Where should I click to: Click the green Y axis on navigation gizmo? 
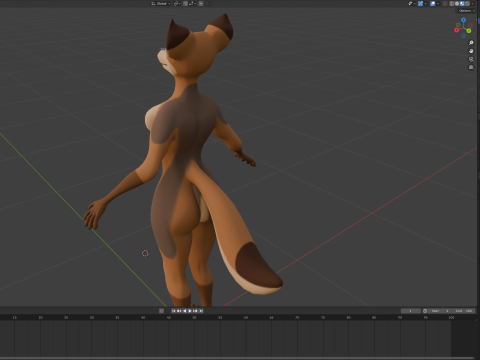click(469, 31)
